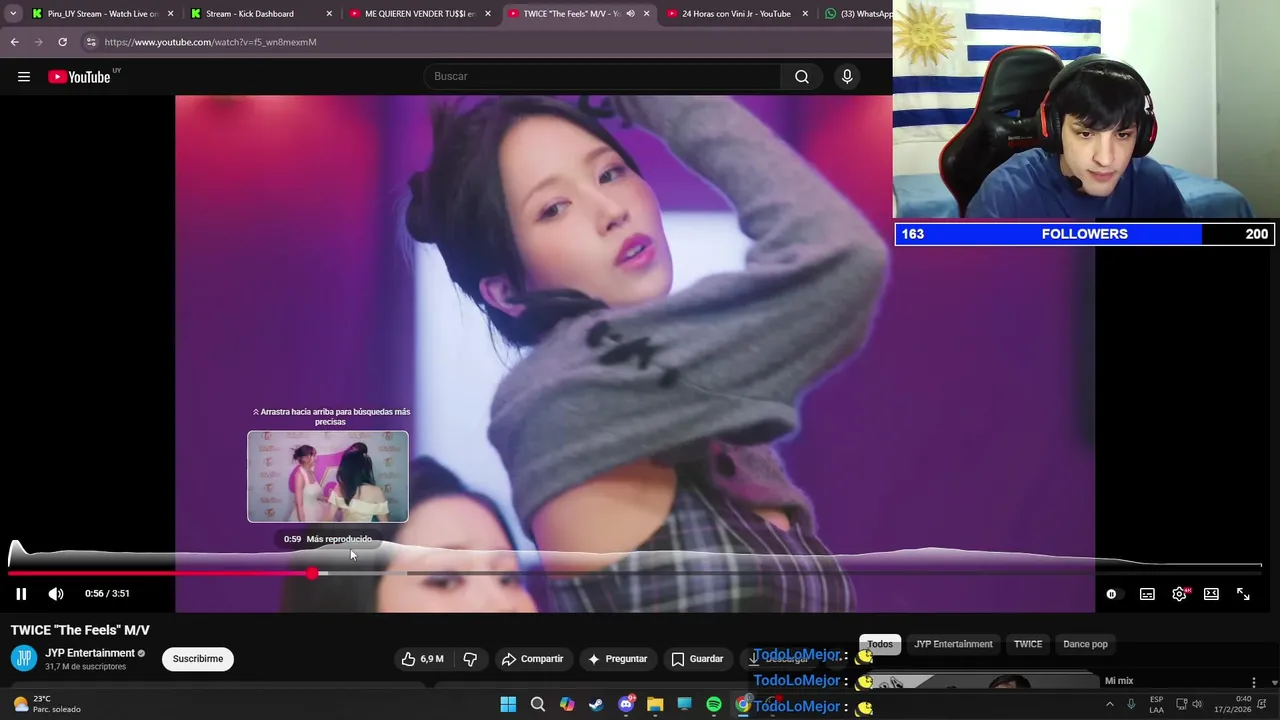Click the Preguntar ask button
The image size is (1280, 720).
coord(617,659)
